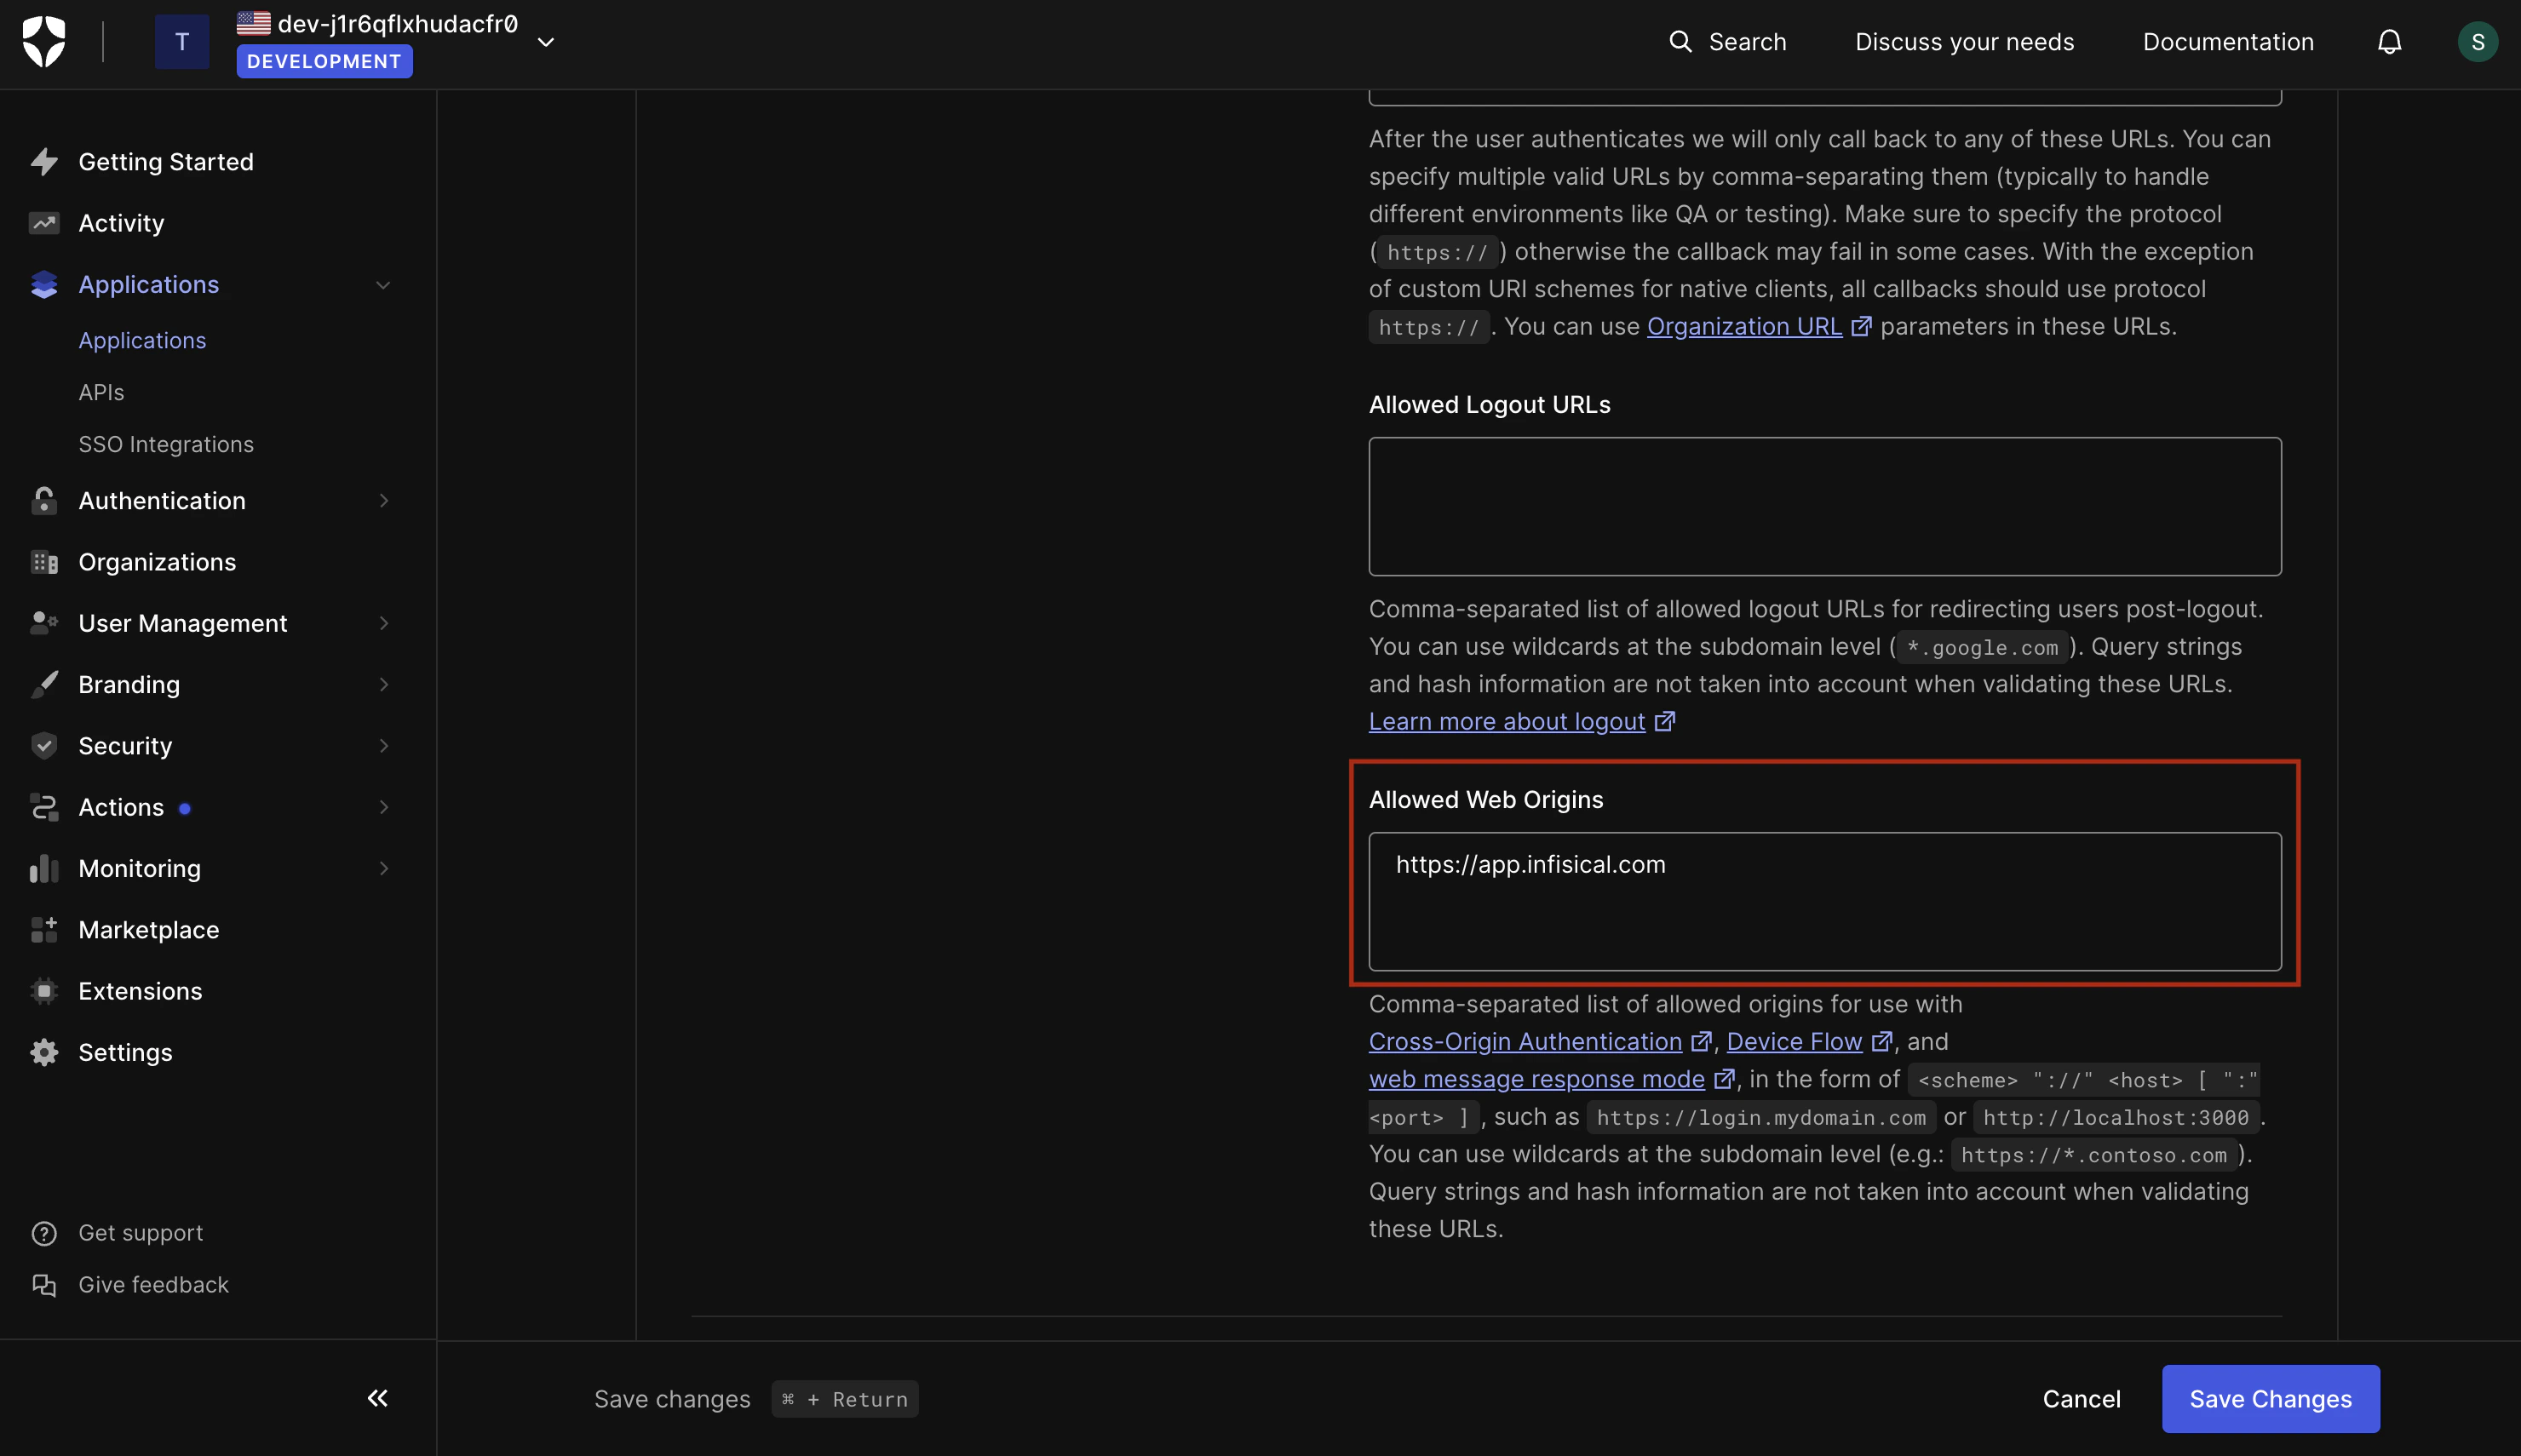Click in Allowed Logout URLs field
This screenshot has height=1456, width=2521.
pyautogui.click(x=1825, y=506)
